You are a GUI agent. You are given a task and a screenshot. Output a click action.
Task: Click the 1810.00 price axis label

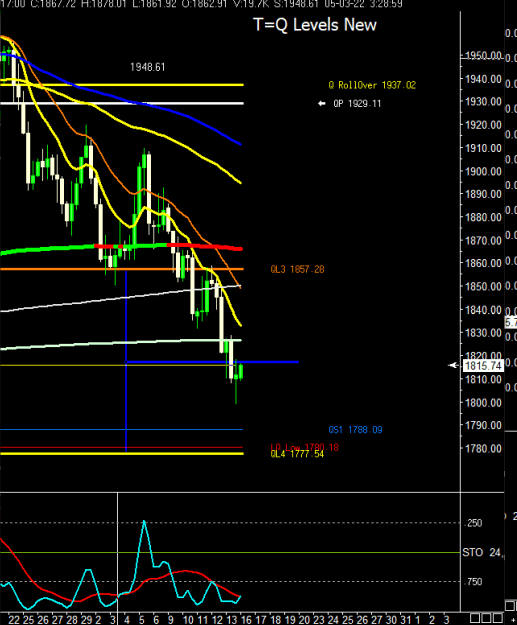point(484,379)
